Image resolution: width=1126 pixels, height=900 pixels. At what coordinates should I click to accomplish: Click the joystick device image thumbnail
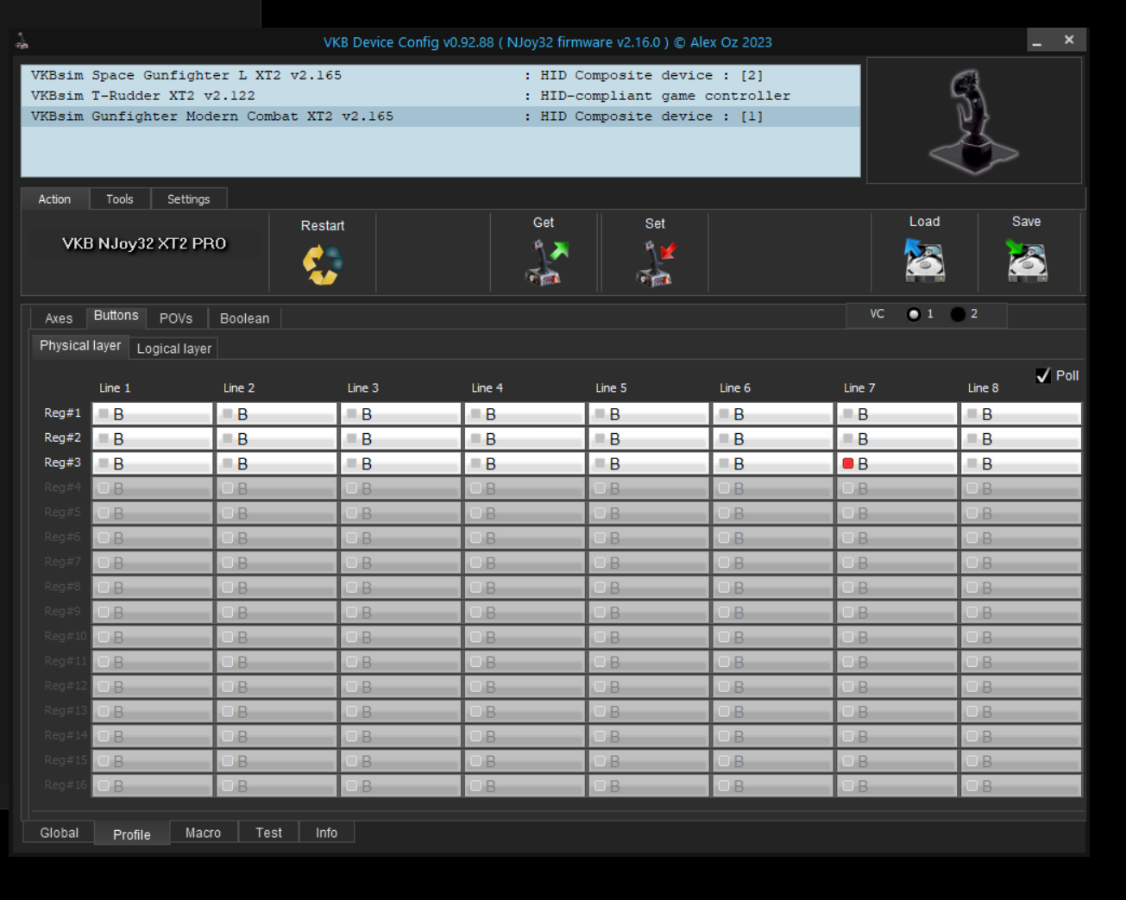click(x=974, y=121)
